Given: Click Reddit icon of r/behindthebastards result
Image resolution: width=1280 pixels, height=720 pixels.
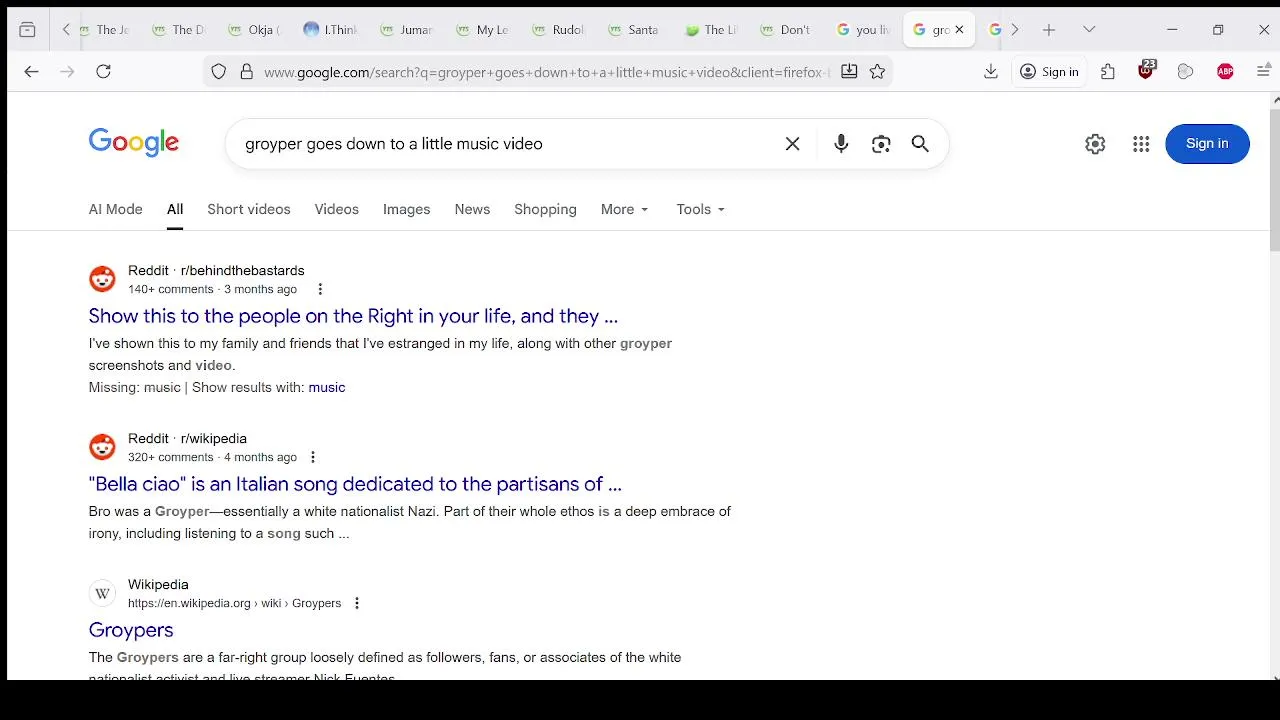Looking at the screenshot, I should (x=102, y=279).
